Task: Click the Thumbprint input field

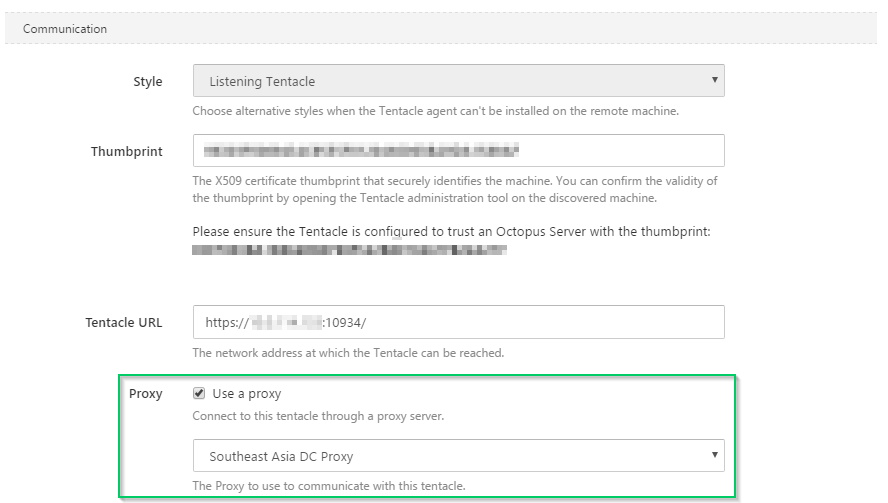Action: [x=458, y=151]
